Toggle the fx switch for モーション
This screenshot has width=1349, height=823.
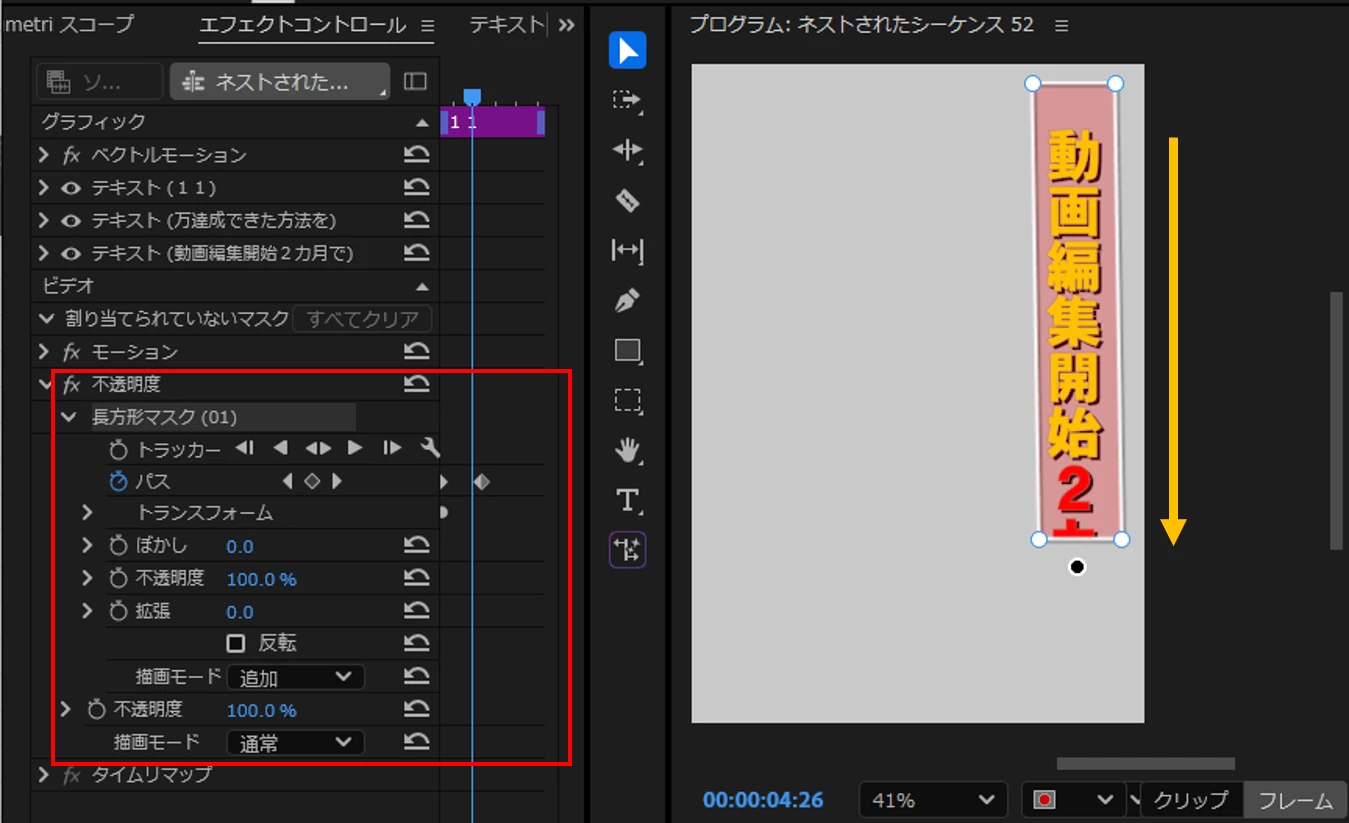tap(71, 352)
